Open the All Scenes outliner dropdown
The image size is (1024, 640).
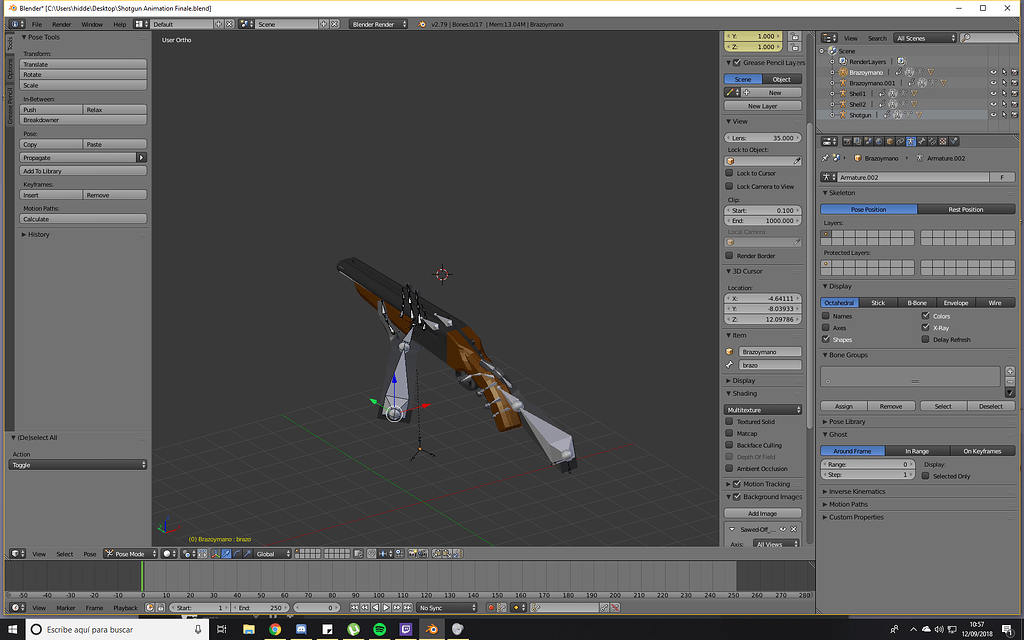click(925, 38)
